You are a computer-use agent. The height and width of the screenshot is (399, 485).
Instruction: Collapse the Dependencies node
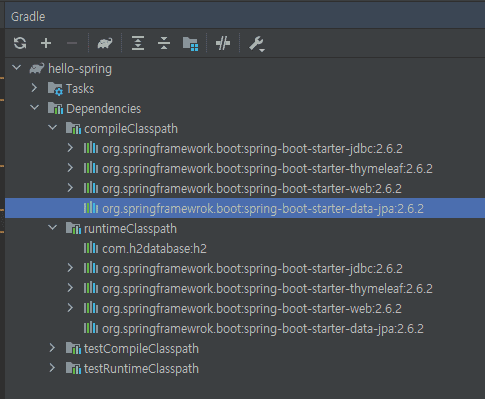pyautogui.click(x=34, y=108)
